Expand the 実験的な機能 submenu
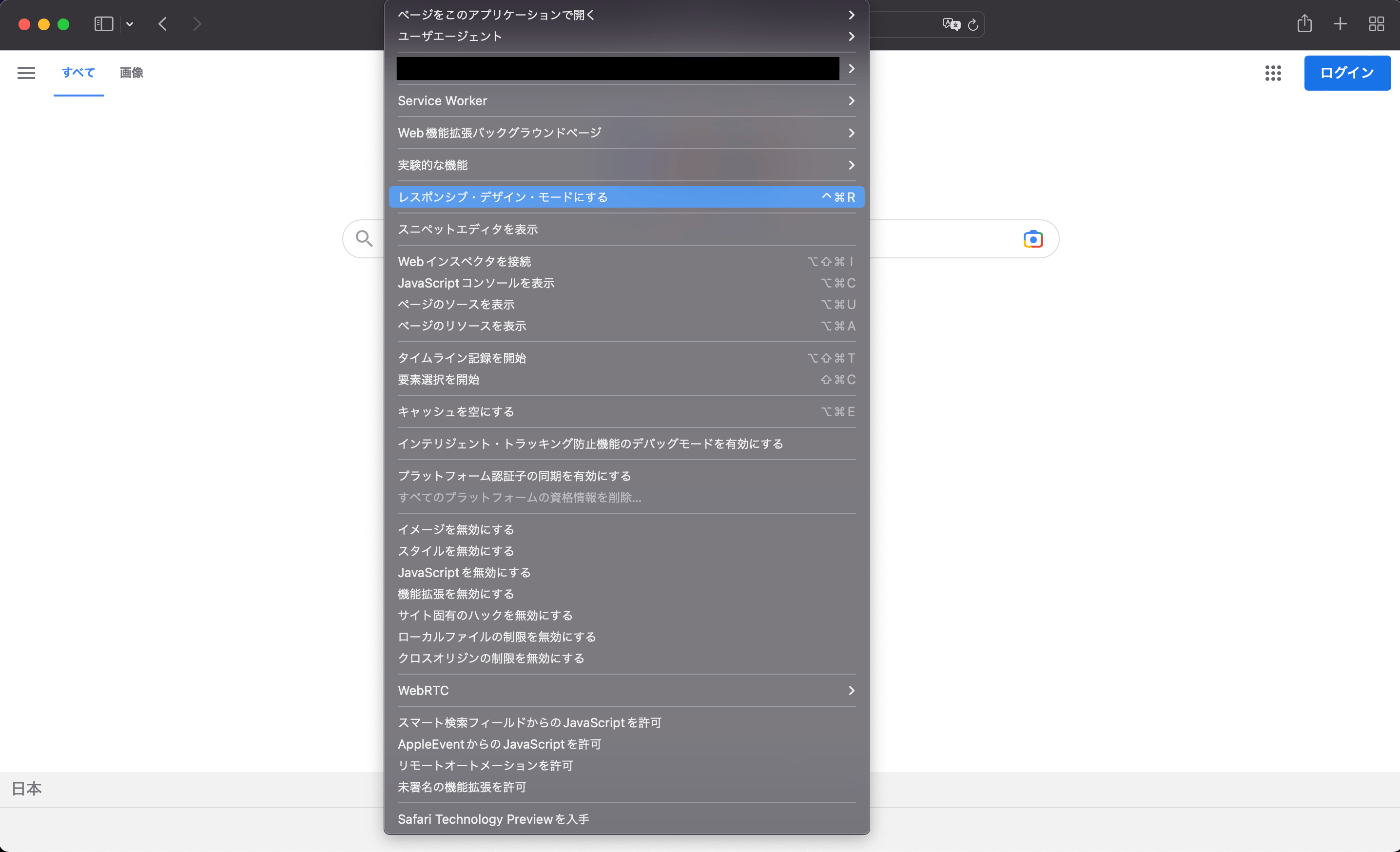The height and width of the screenshot is (852, 1400). (x=627, y=165)
